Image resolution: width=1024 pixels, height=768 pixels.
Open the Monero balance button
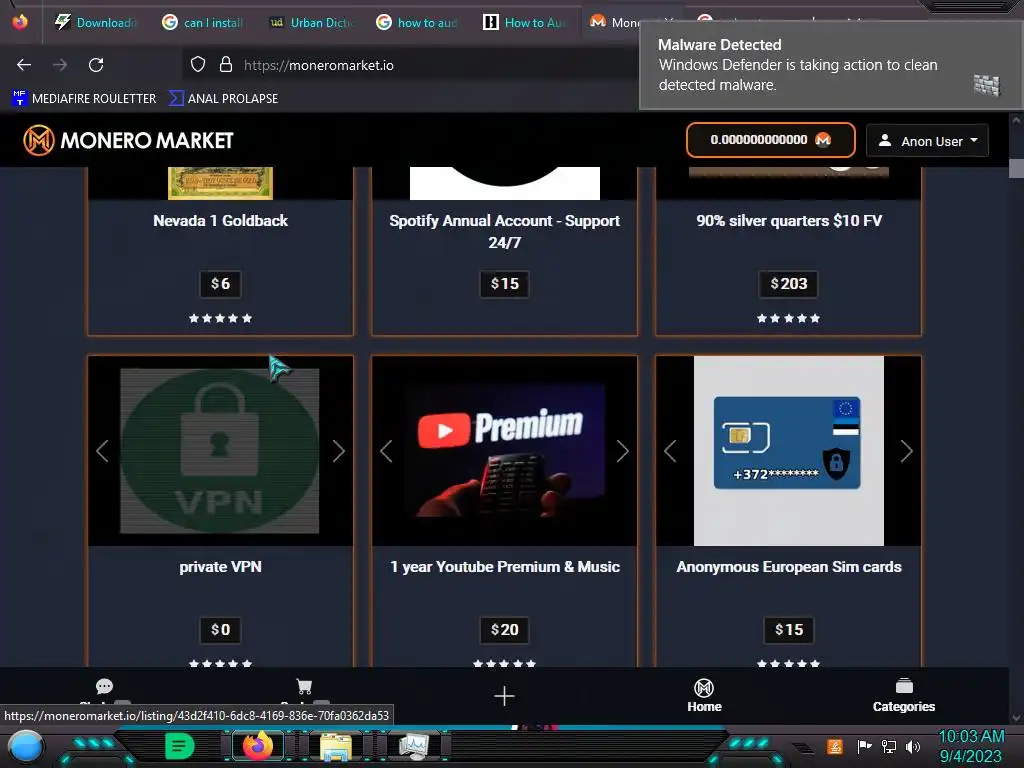pyautogui.click(x=771, y=140)
